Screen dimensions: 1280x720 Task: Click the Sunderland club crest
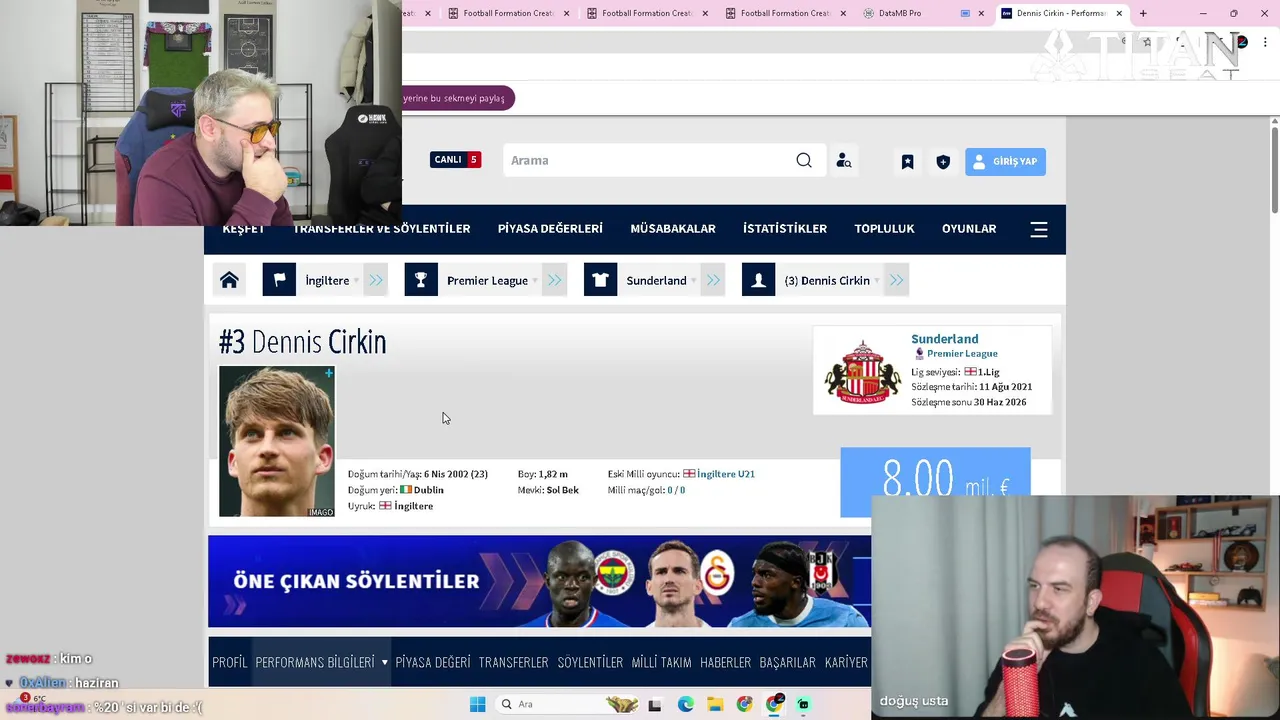click(862, 371)
